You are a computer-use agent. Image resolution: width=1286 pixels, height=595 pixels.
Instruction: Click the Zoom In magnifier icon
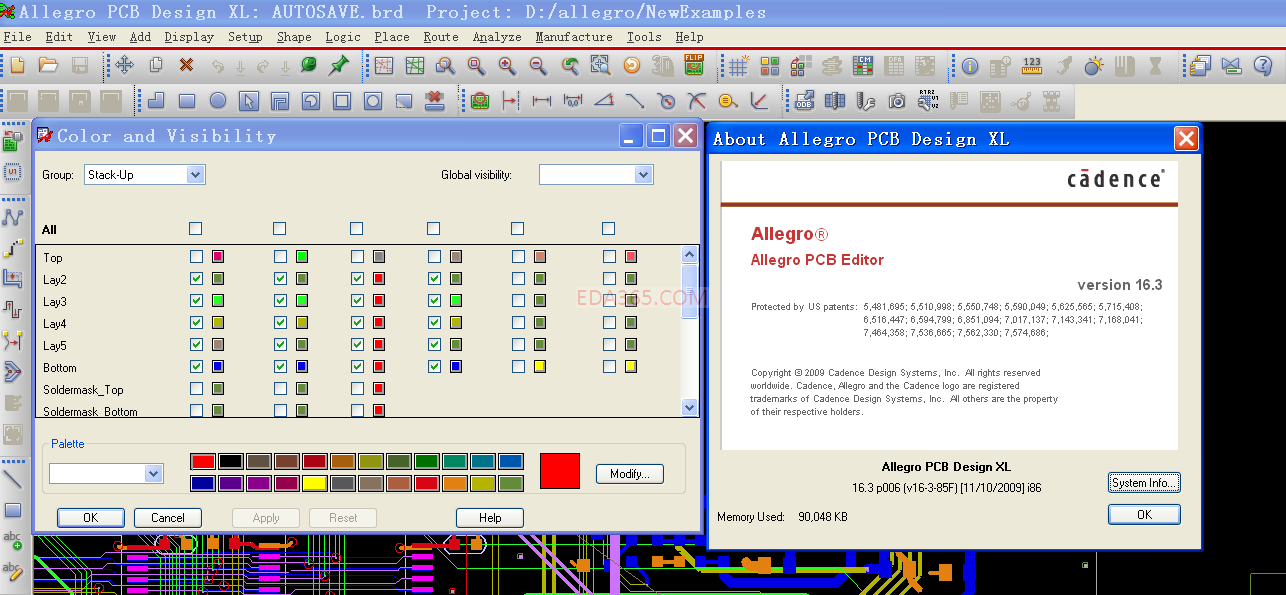tap(507, 66)
